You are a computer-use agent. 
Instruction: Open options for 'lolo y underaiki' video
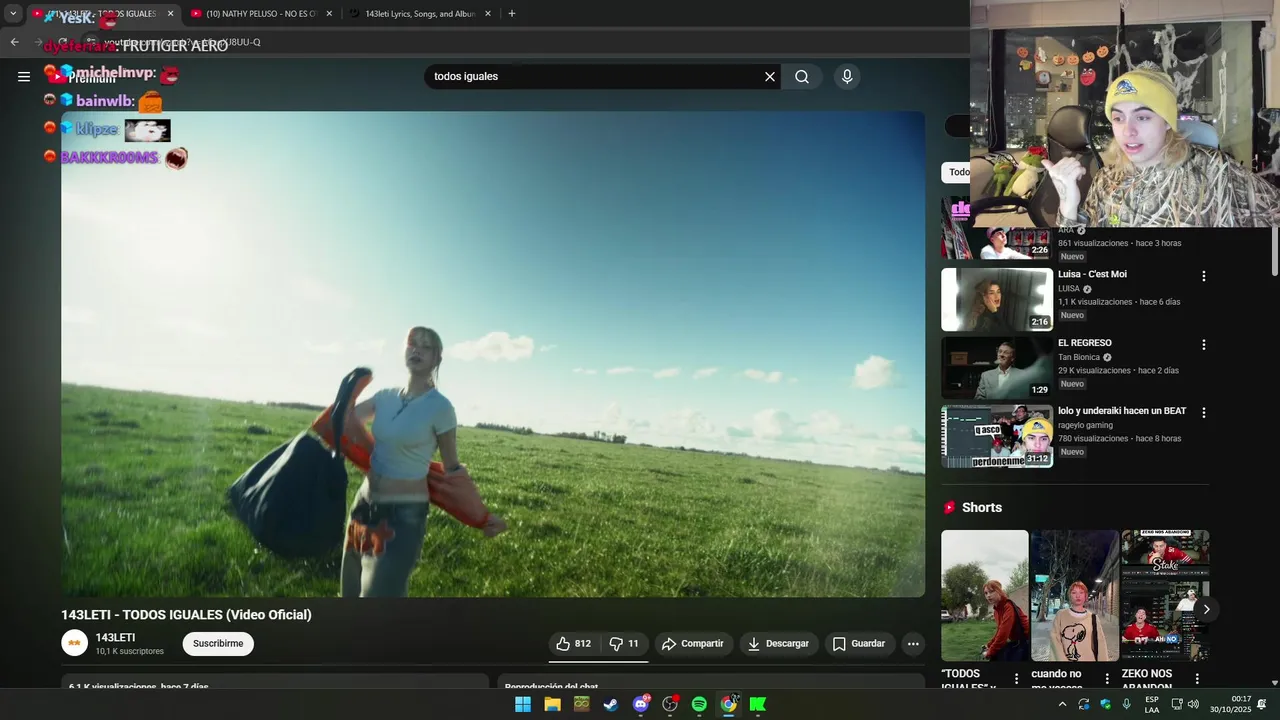point(1204,412)
